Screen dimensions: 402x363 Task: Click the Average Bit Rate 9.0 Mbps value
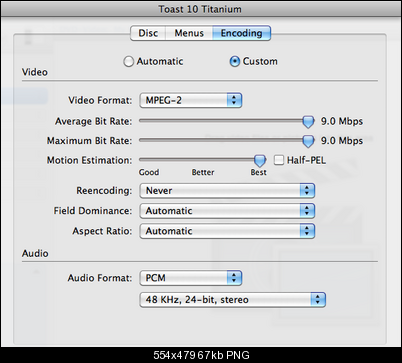coord(342,121)
